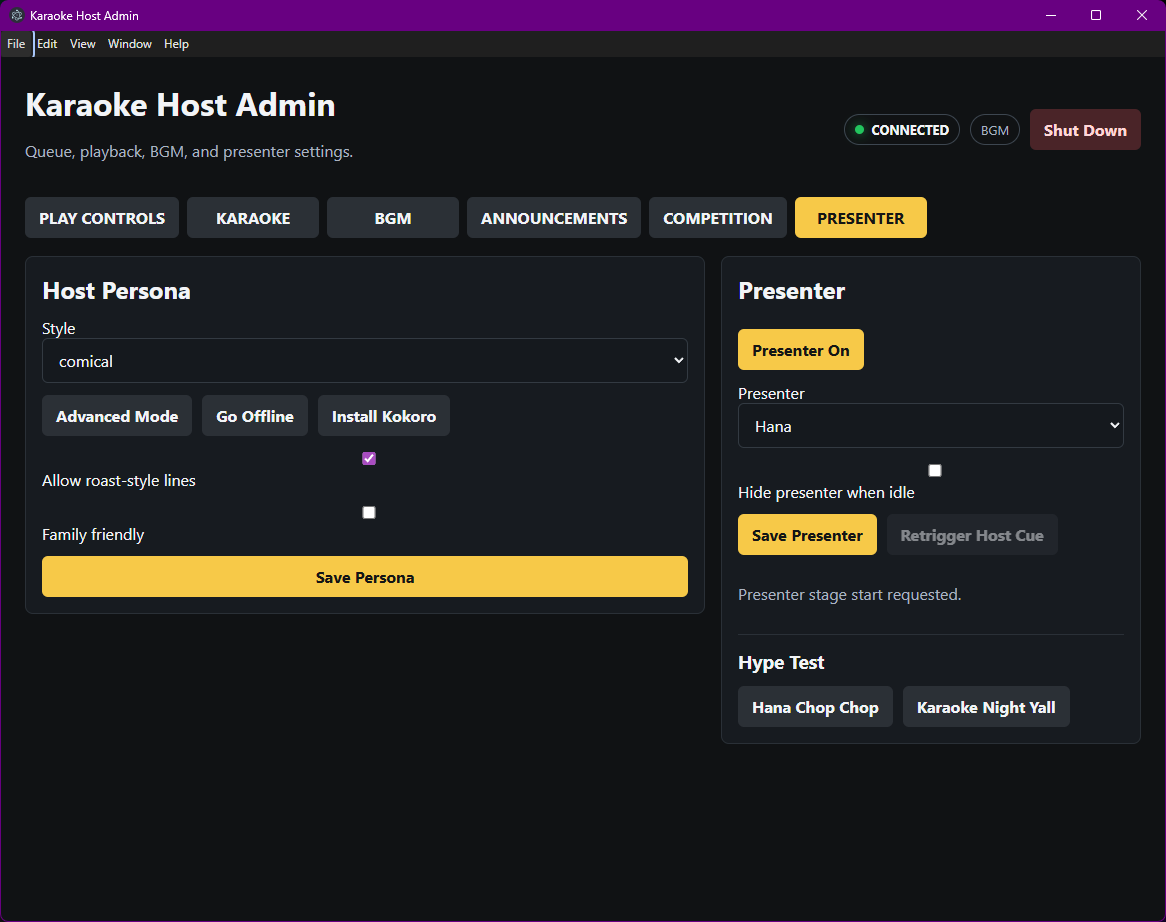Maximize the Karaoke Host Admin window

coord(1095,15)
